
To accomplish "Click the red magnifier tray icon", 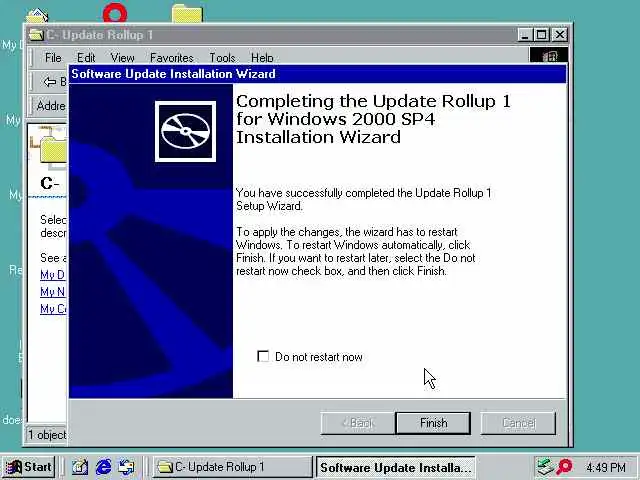I will (x=565, y=467).
